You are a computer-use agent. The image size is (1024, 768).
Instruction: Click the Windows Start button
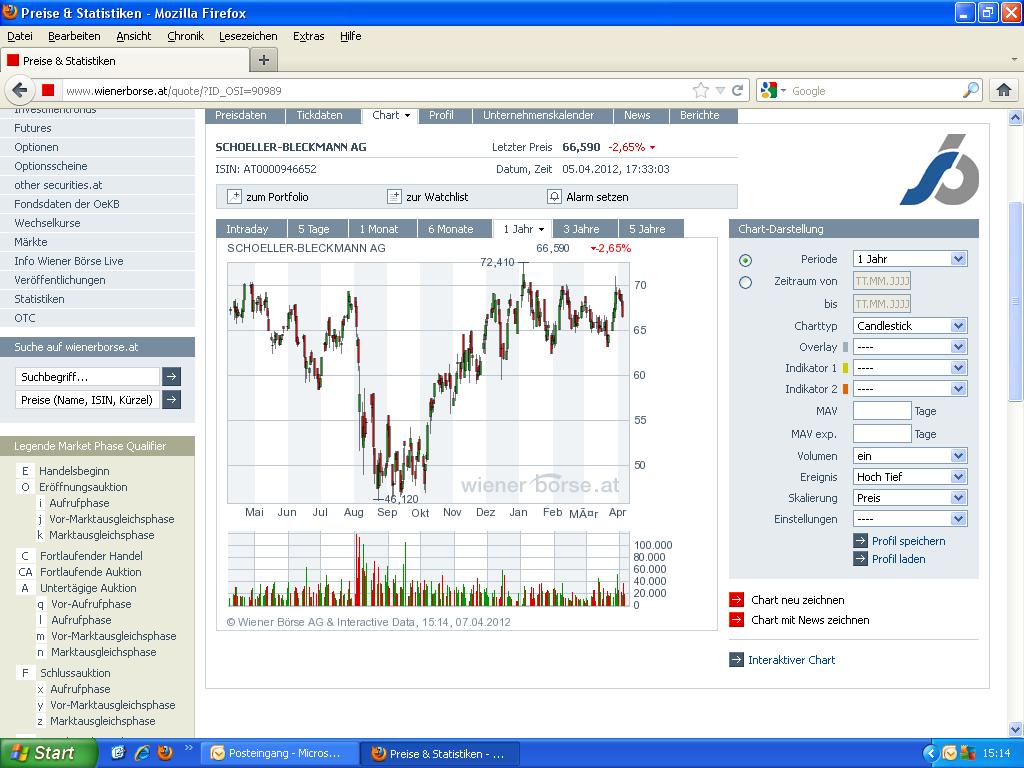coord(47,753)
